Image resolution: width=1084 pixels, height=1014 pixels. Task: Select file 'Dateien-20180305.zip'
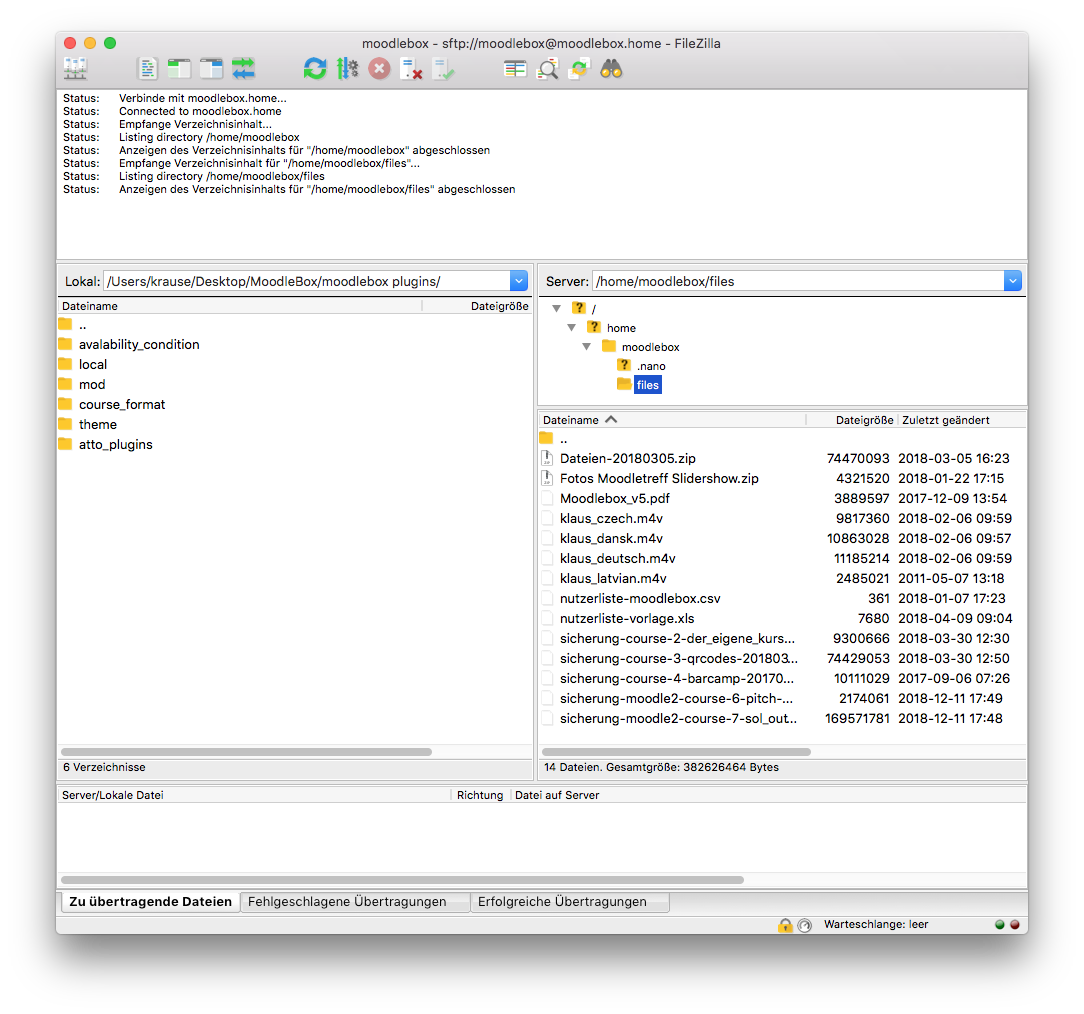782,458
